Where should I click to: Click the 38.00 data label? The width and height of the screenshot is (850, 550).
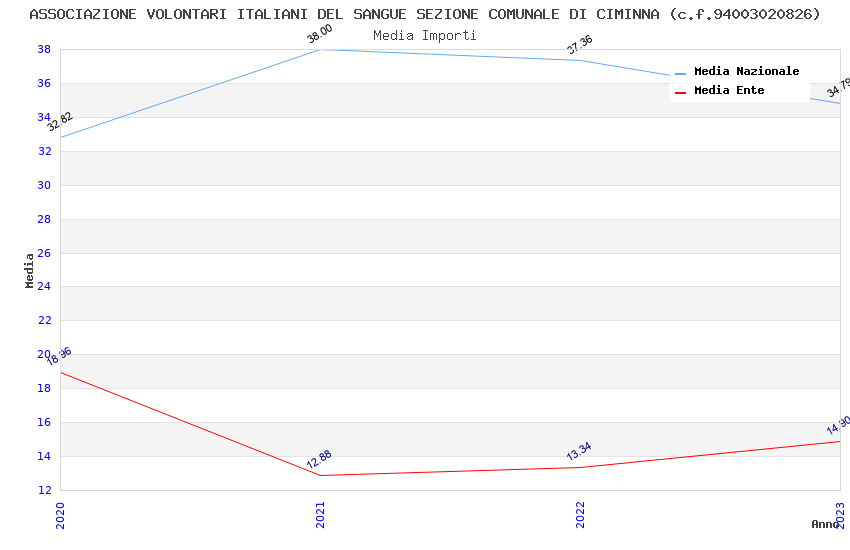coord(319,34)
